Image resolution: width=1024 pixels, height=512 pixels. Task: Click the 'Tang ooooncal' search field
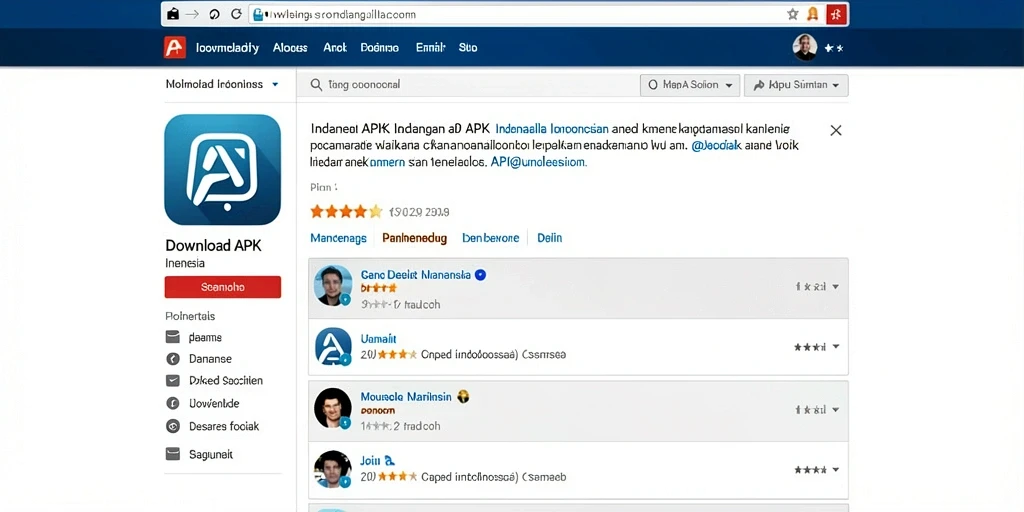467,85
